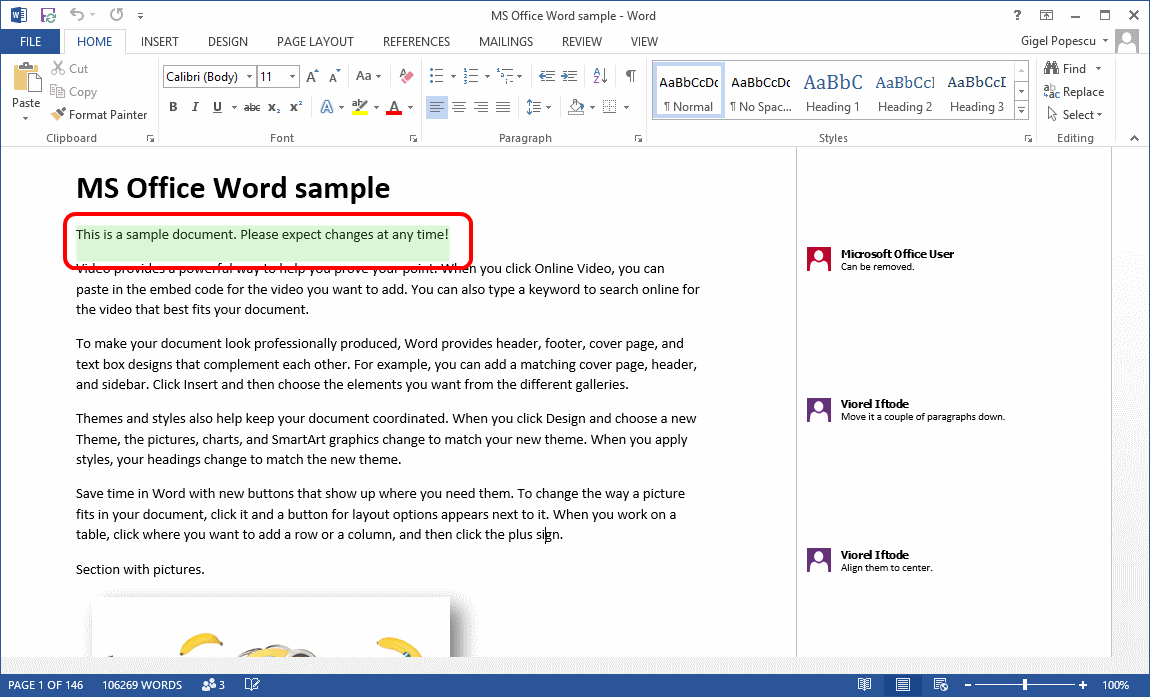1150x697 pixels.
Task: Align the text to the left
Action: click(436, 107)
